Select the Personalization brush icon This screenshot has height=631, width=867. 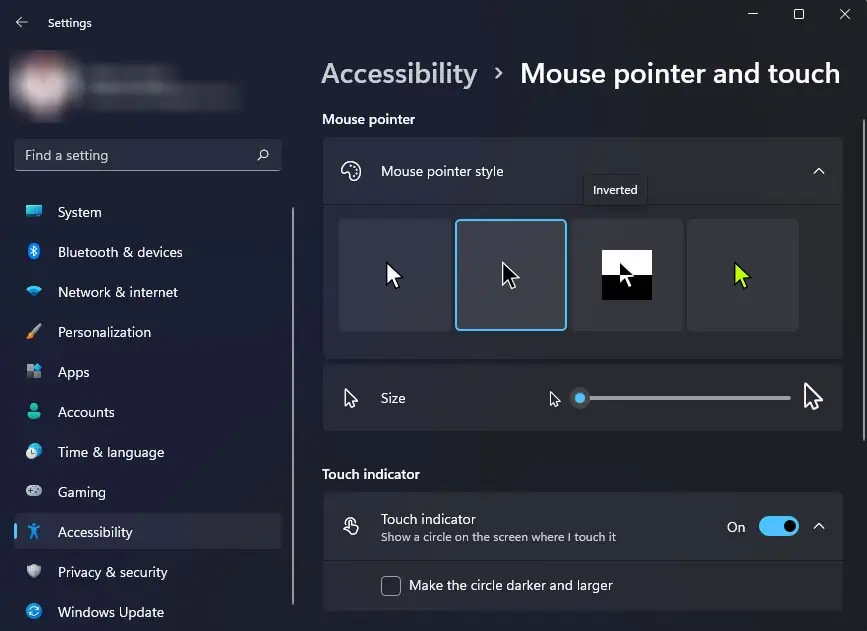coord(34,332)
